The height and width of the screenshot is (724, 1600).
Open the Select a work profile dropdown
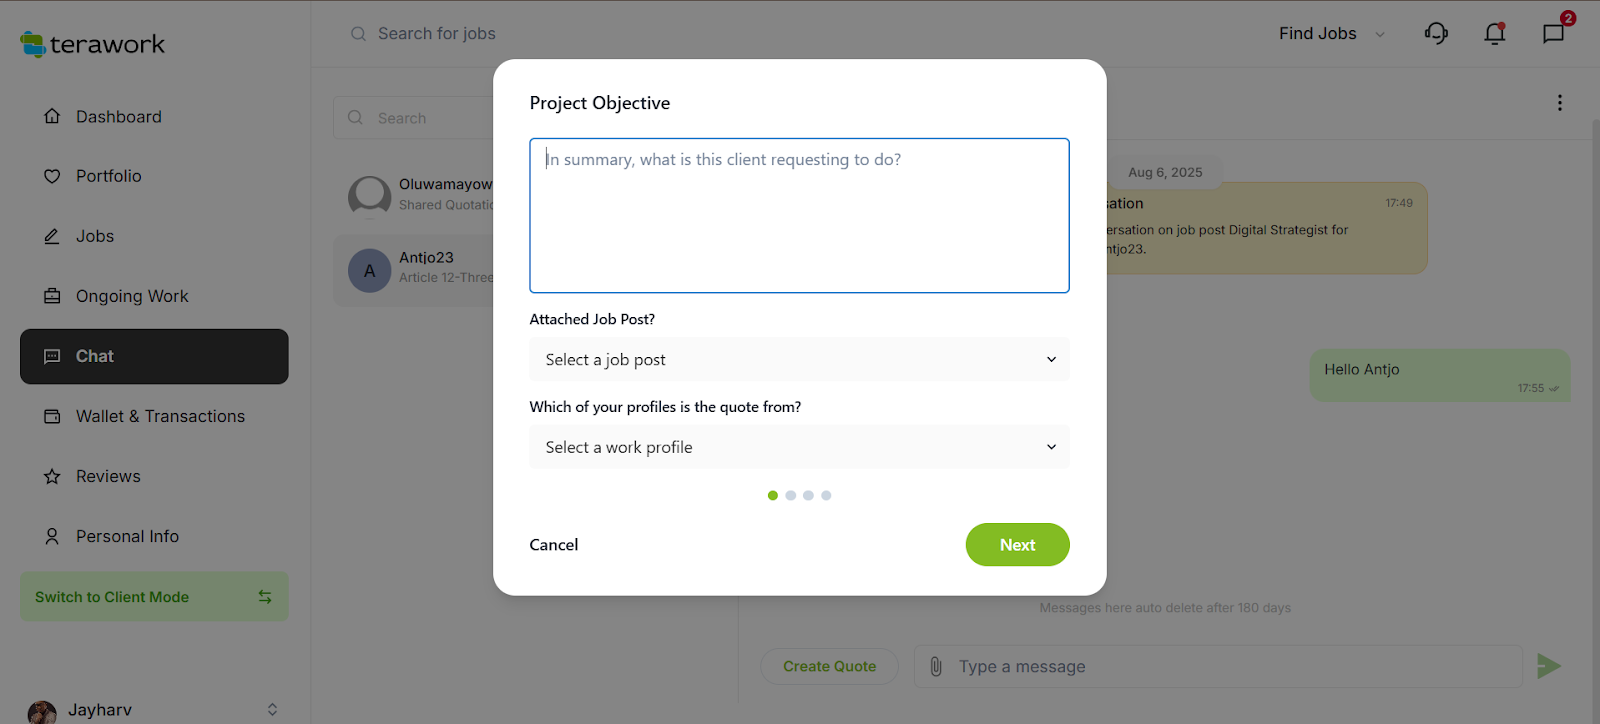(799, 448)
